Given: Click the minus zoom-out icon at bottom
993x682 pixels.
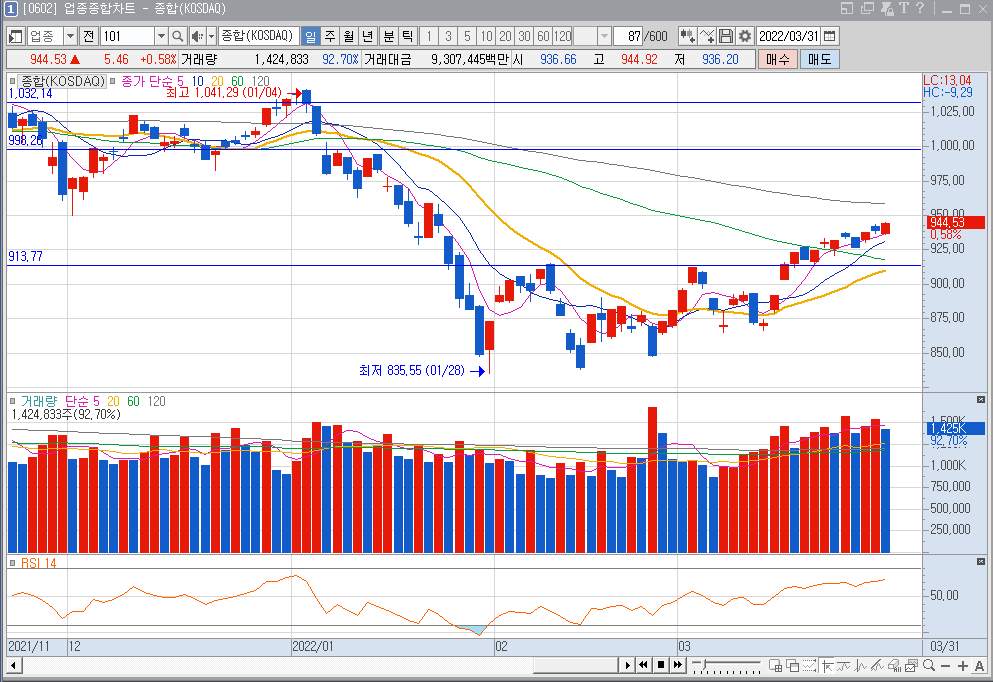Looking at the screenshot, I should click(946, 666).
